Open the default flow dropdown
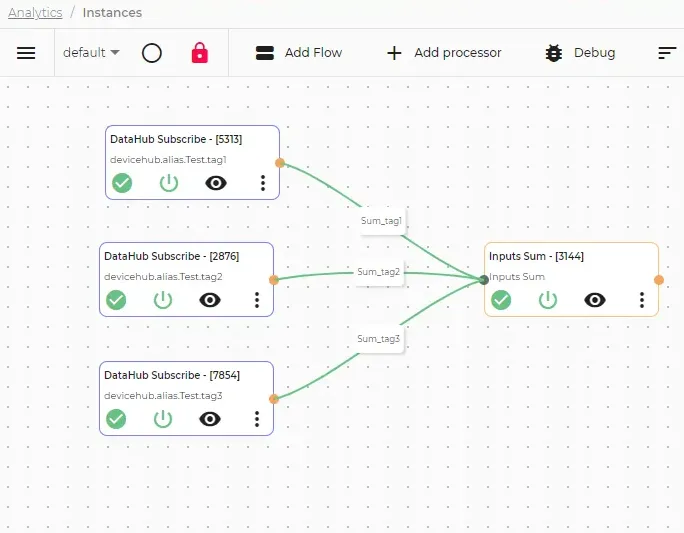This screenshot has height=533, width=684. coord(91,53)
